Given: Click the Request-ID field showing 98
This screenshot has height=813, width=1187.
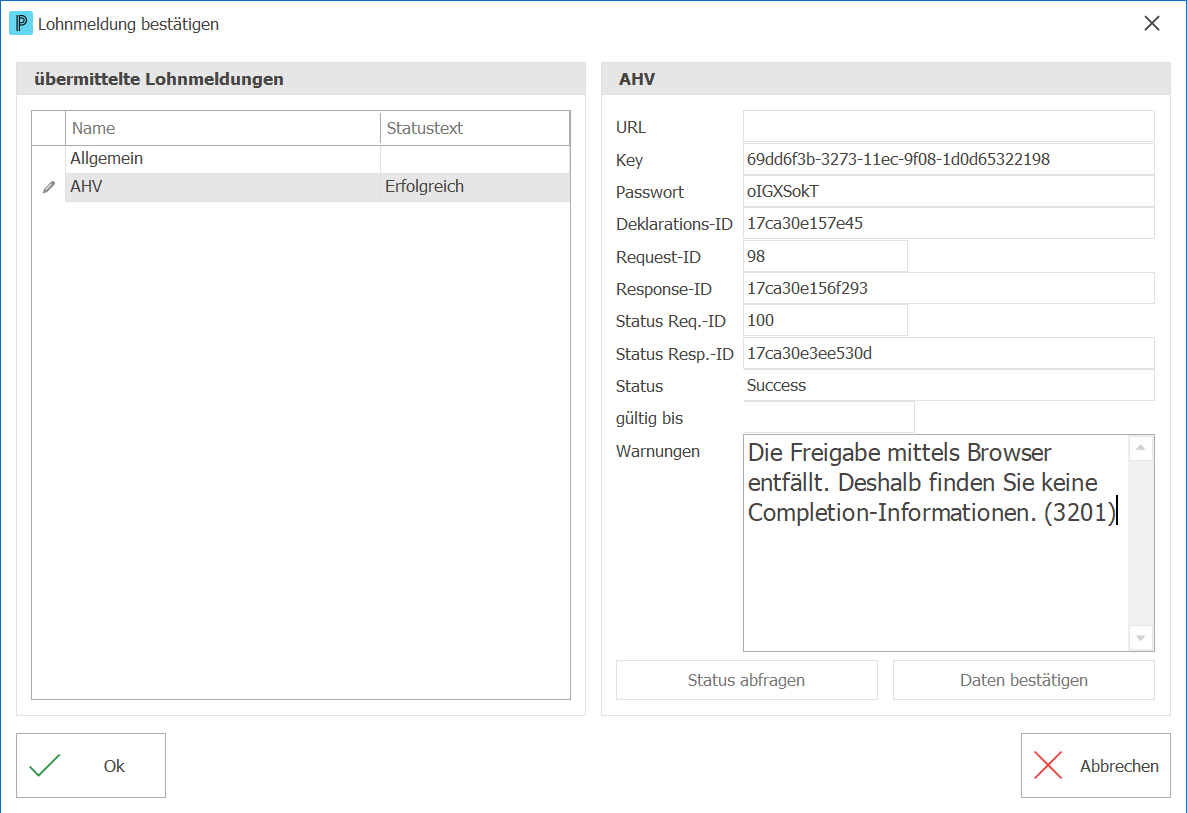Looking at the screenshot, I should point(825,256).
